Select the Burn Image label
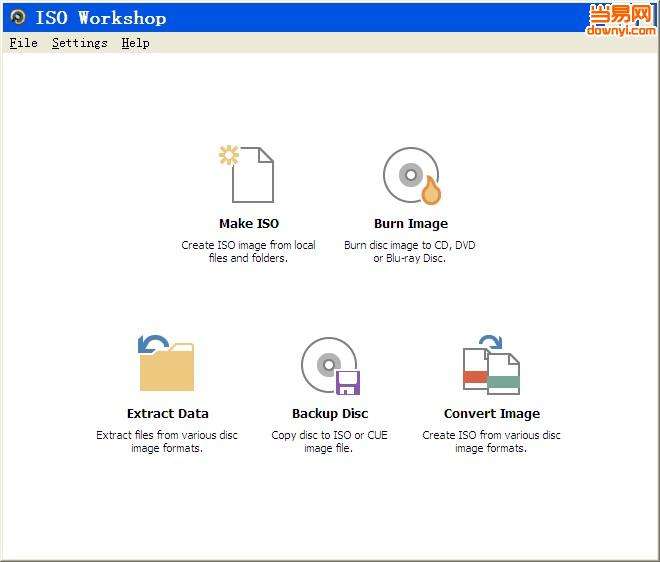Image resolution: width=660 pixels, height=562 pixels. click(411, 224)
